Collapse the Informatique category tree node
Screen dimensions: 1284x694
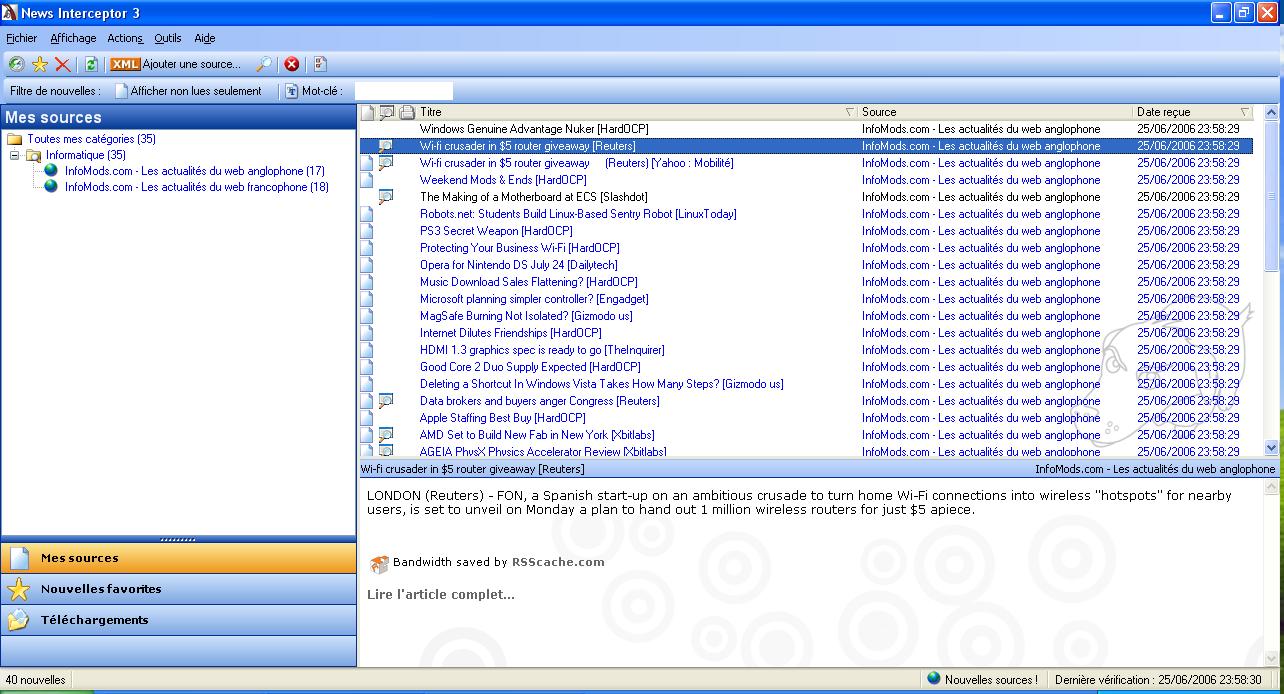(15, 155)
